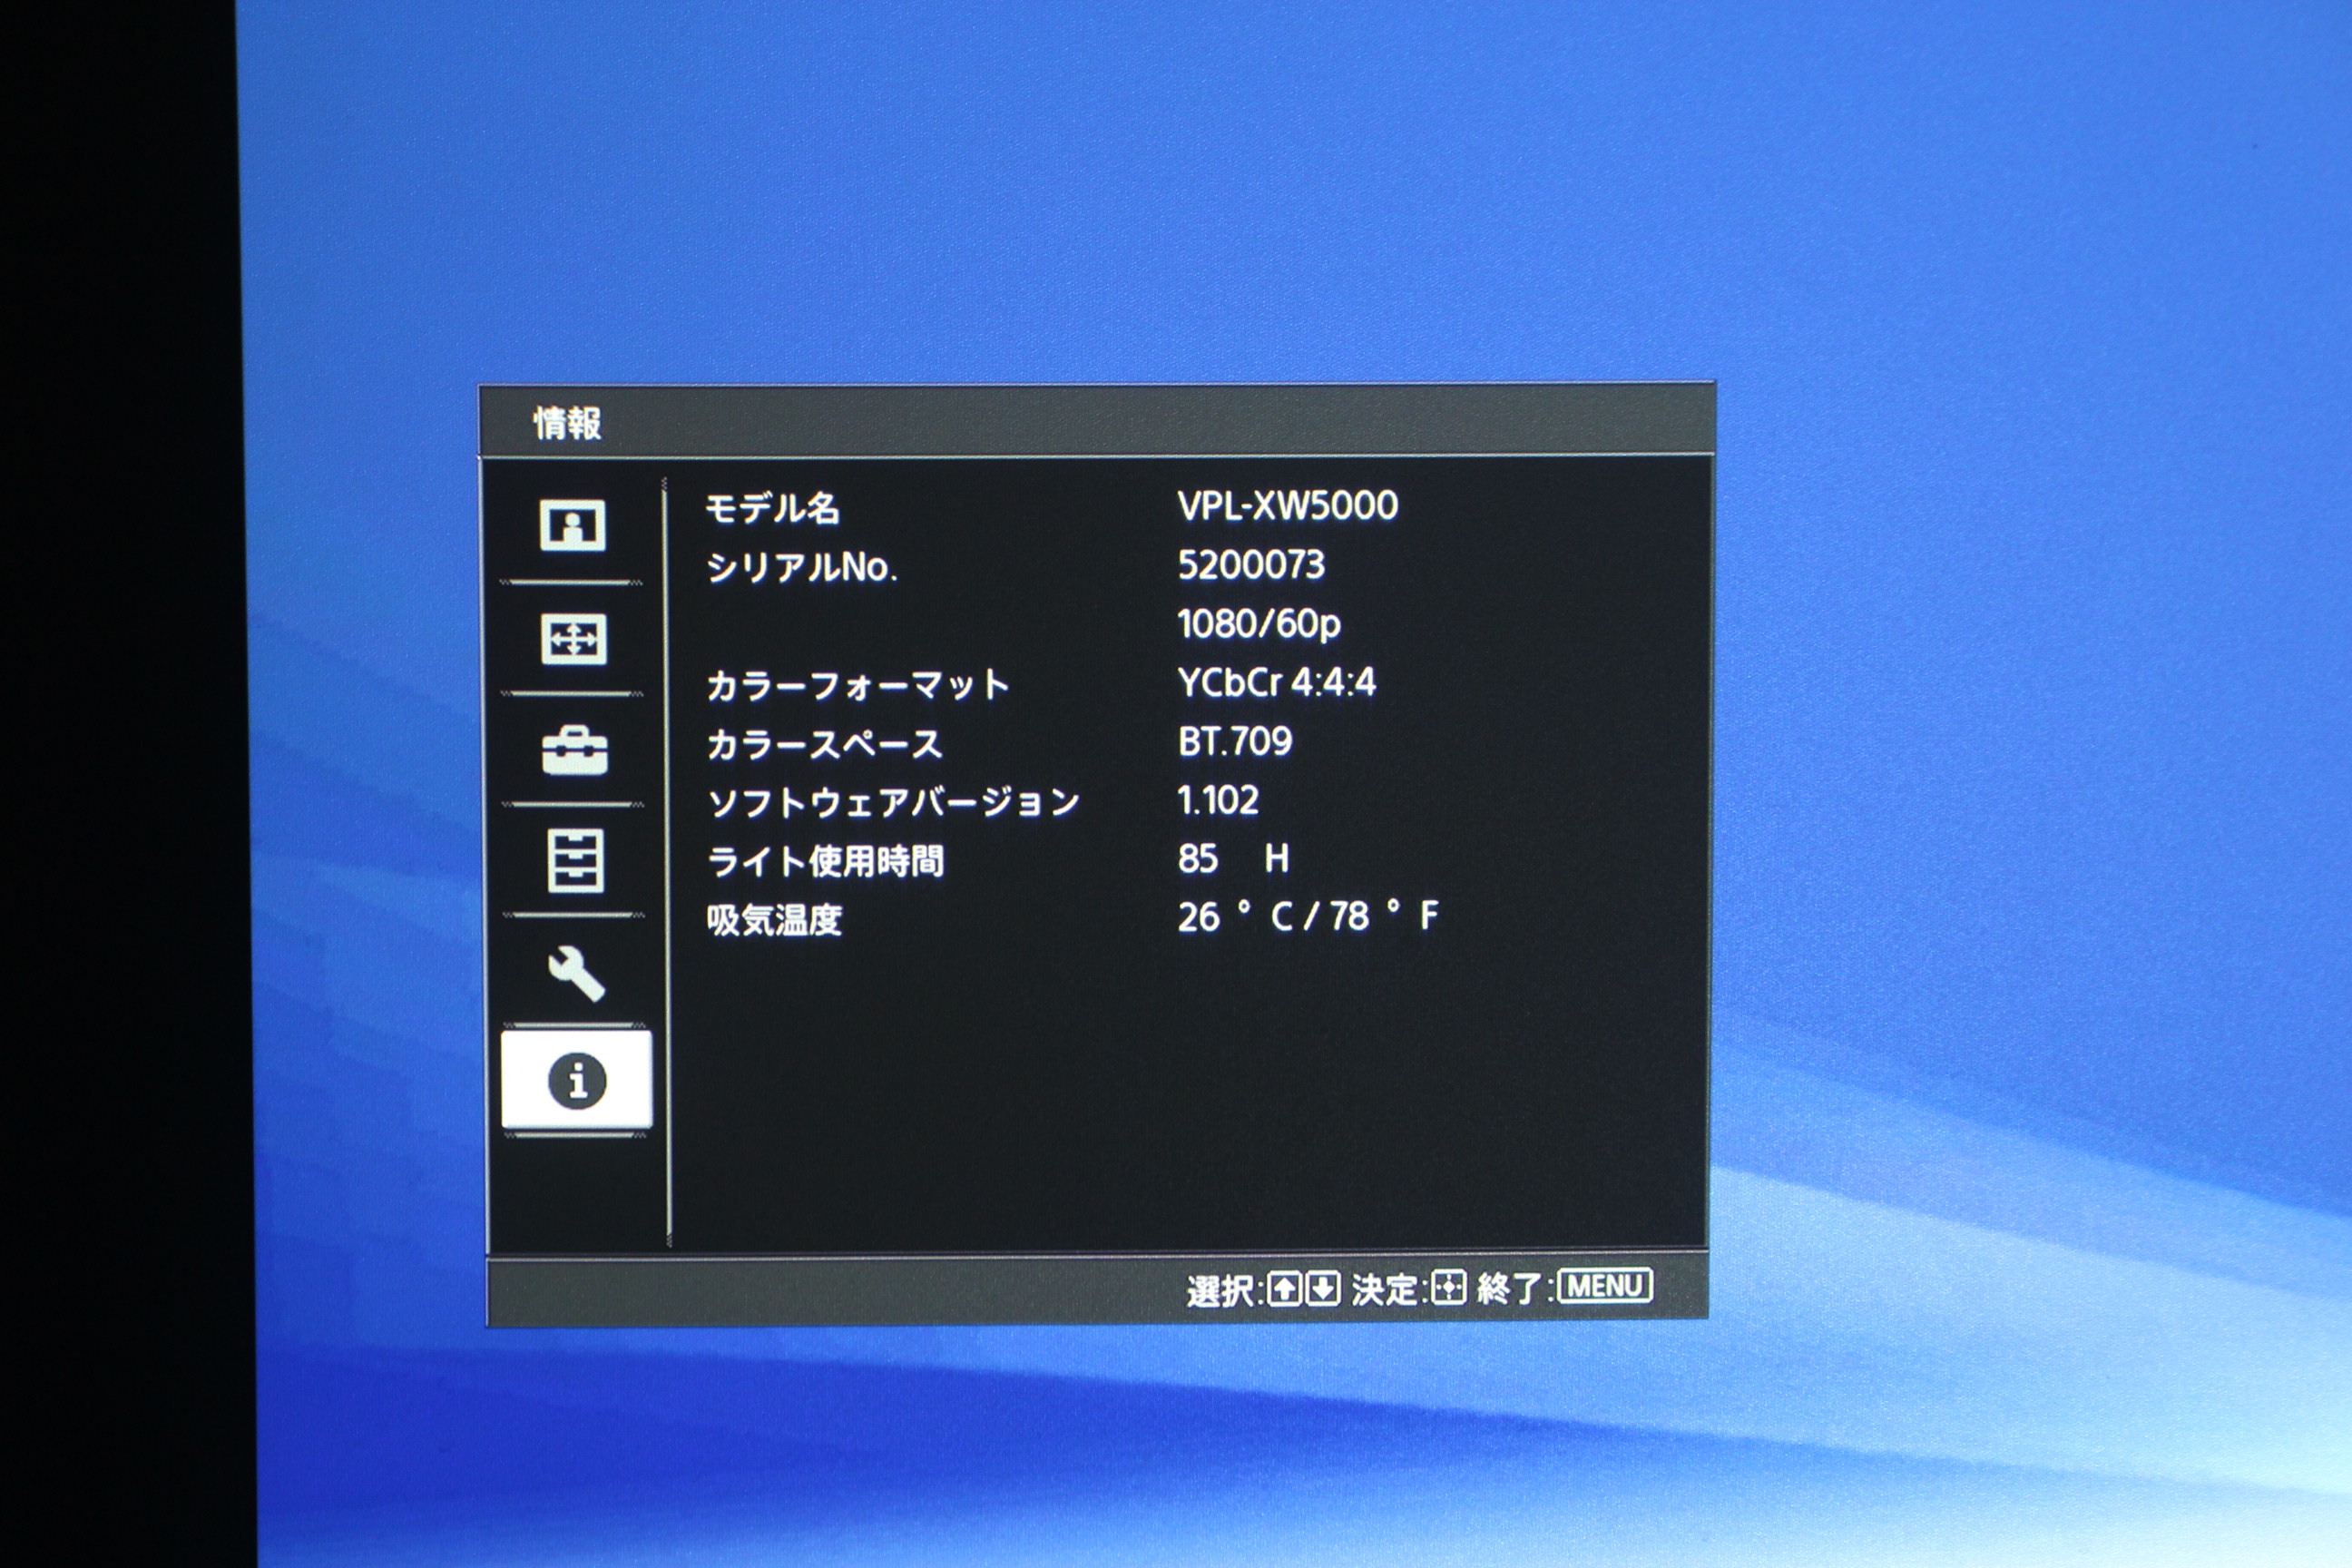Open the toolbox Setup menu icon
Viewport: 2352px width, 1568px height.
[574, 750]
